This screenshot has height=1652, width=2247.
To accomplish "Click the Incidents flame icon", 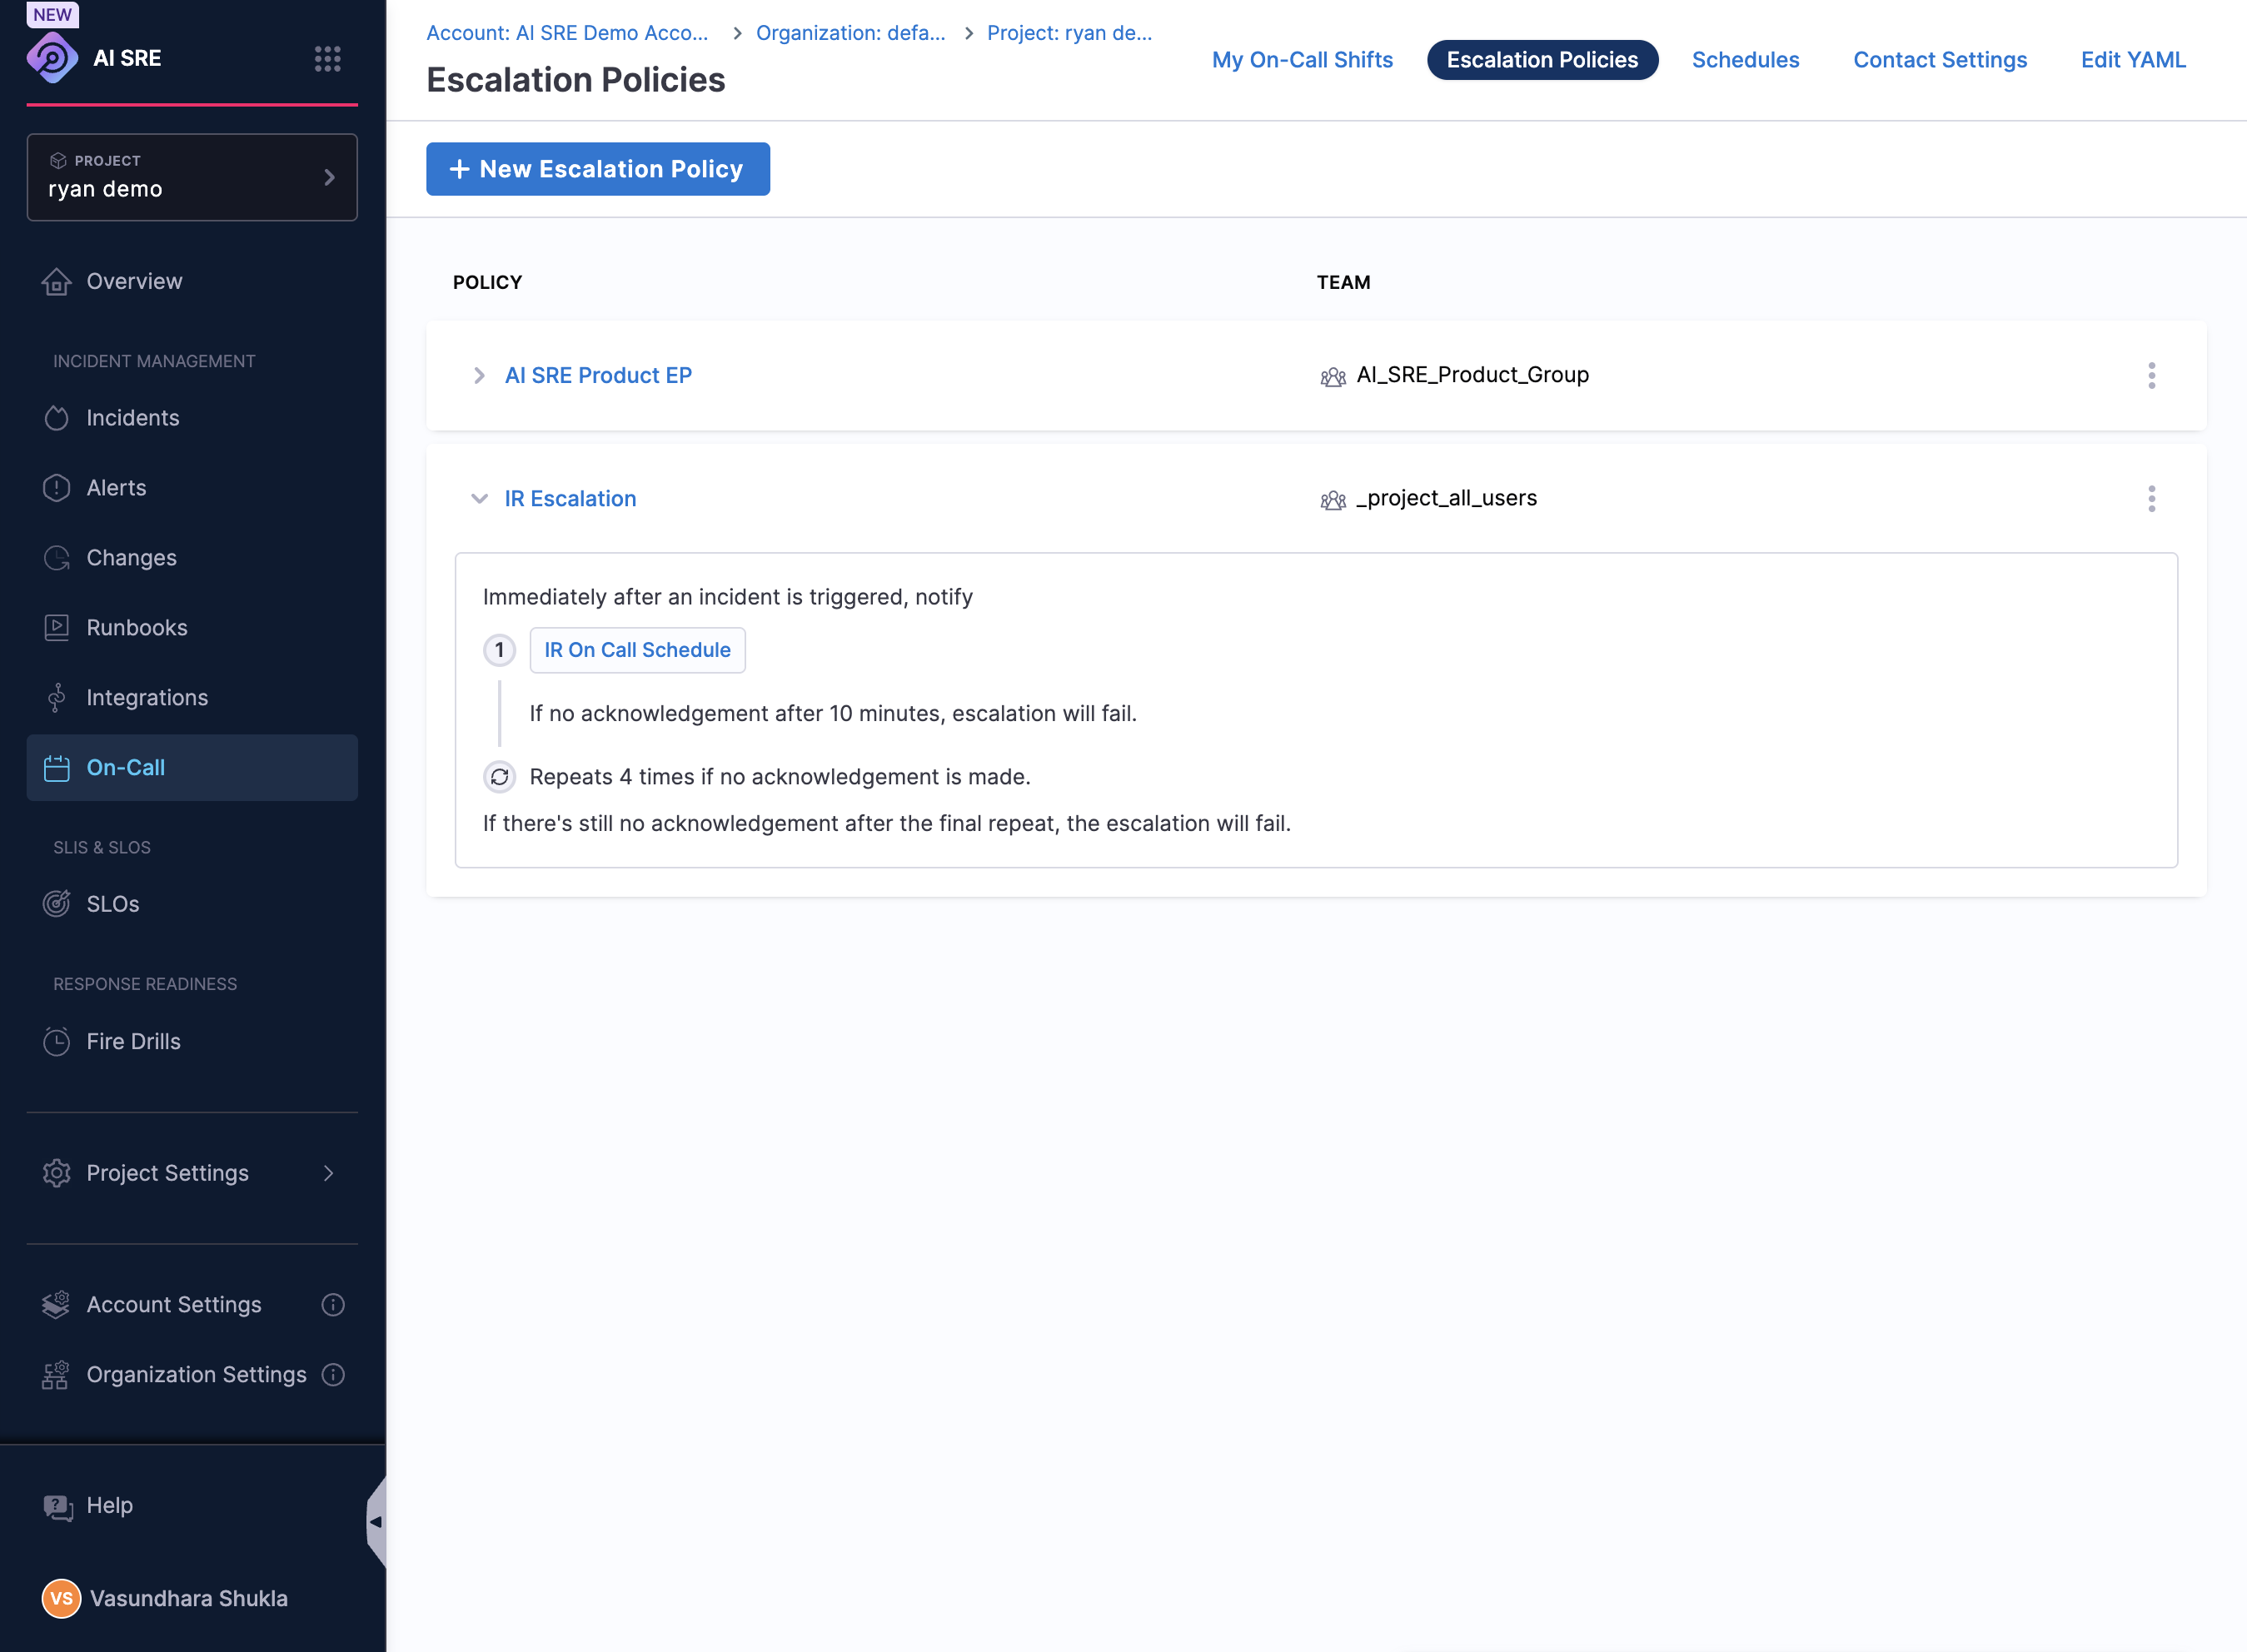I will coord(56,418).
